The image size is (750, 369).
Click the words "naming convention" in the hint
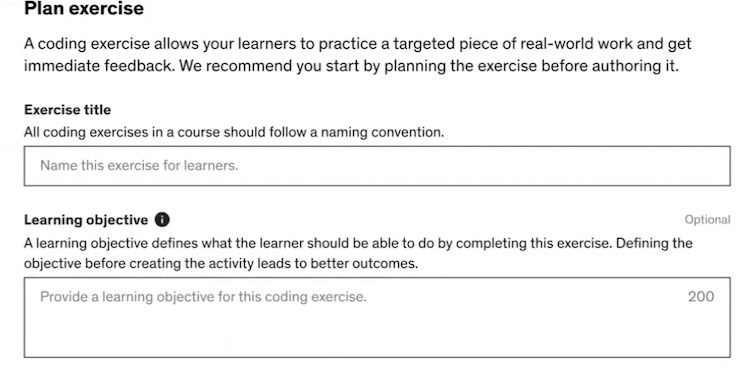(382, 132)
